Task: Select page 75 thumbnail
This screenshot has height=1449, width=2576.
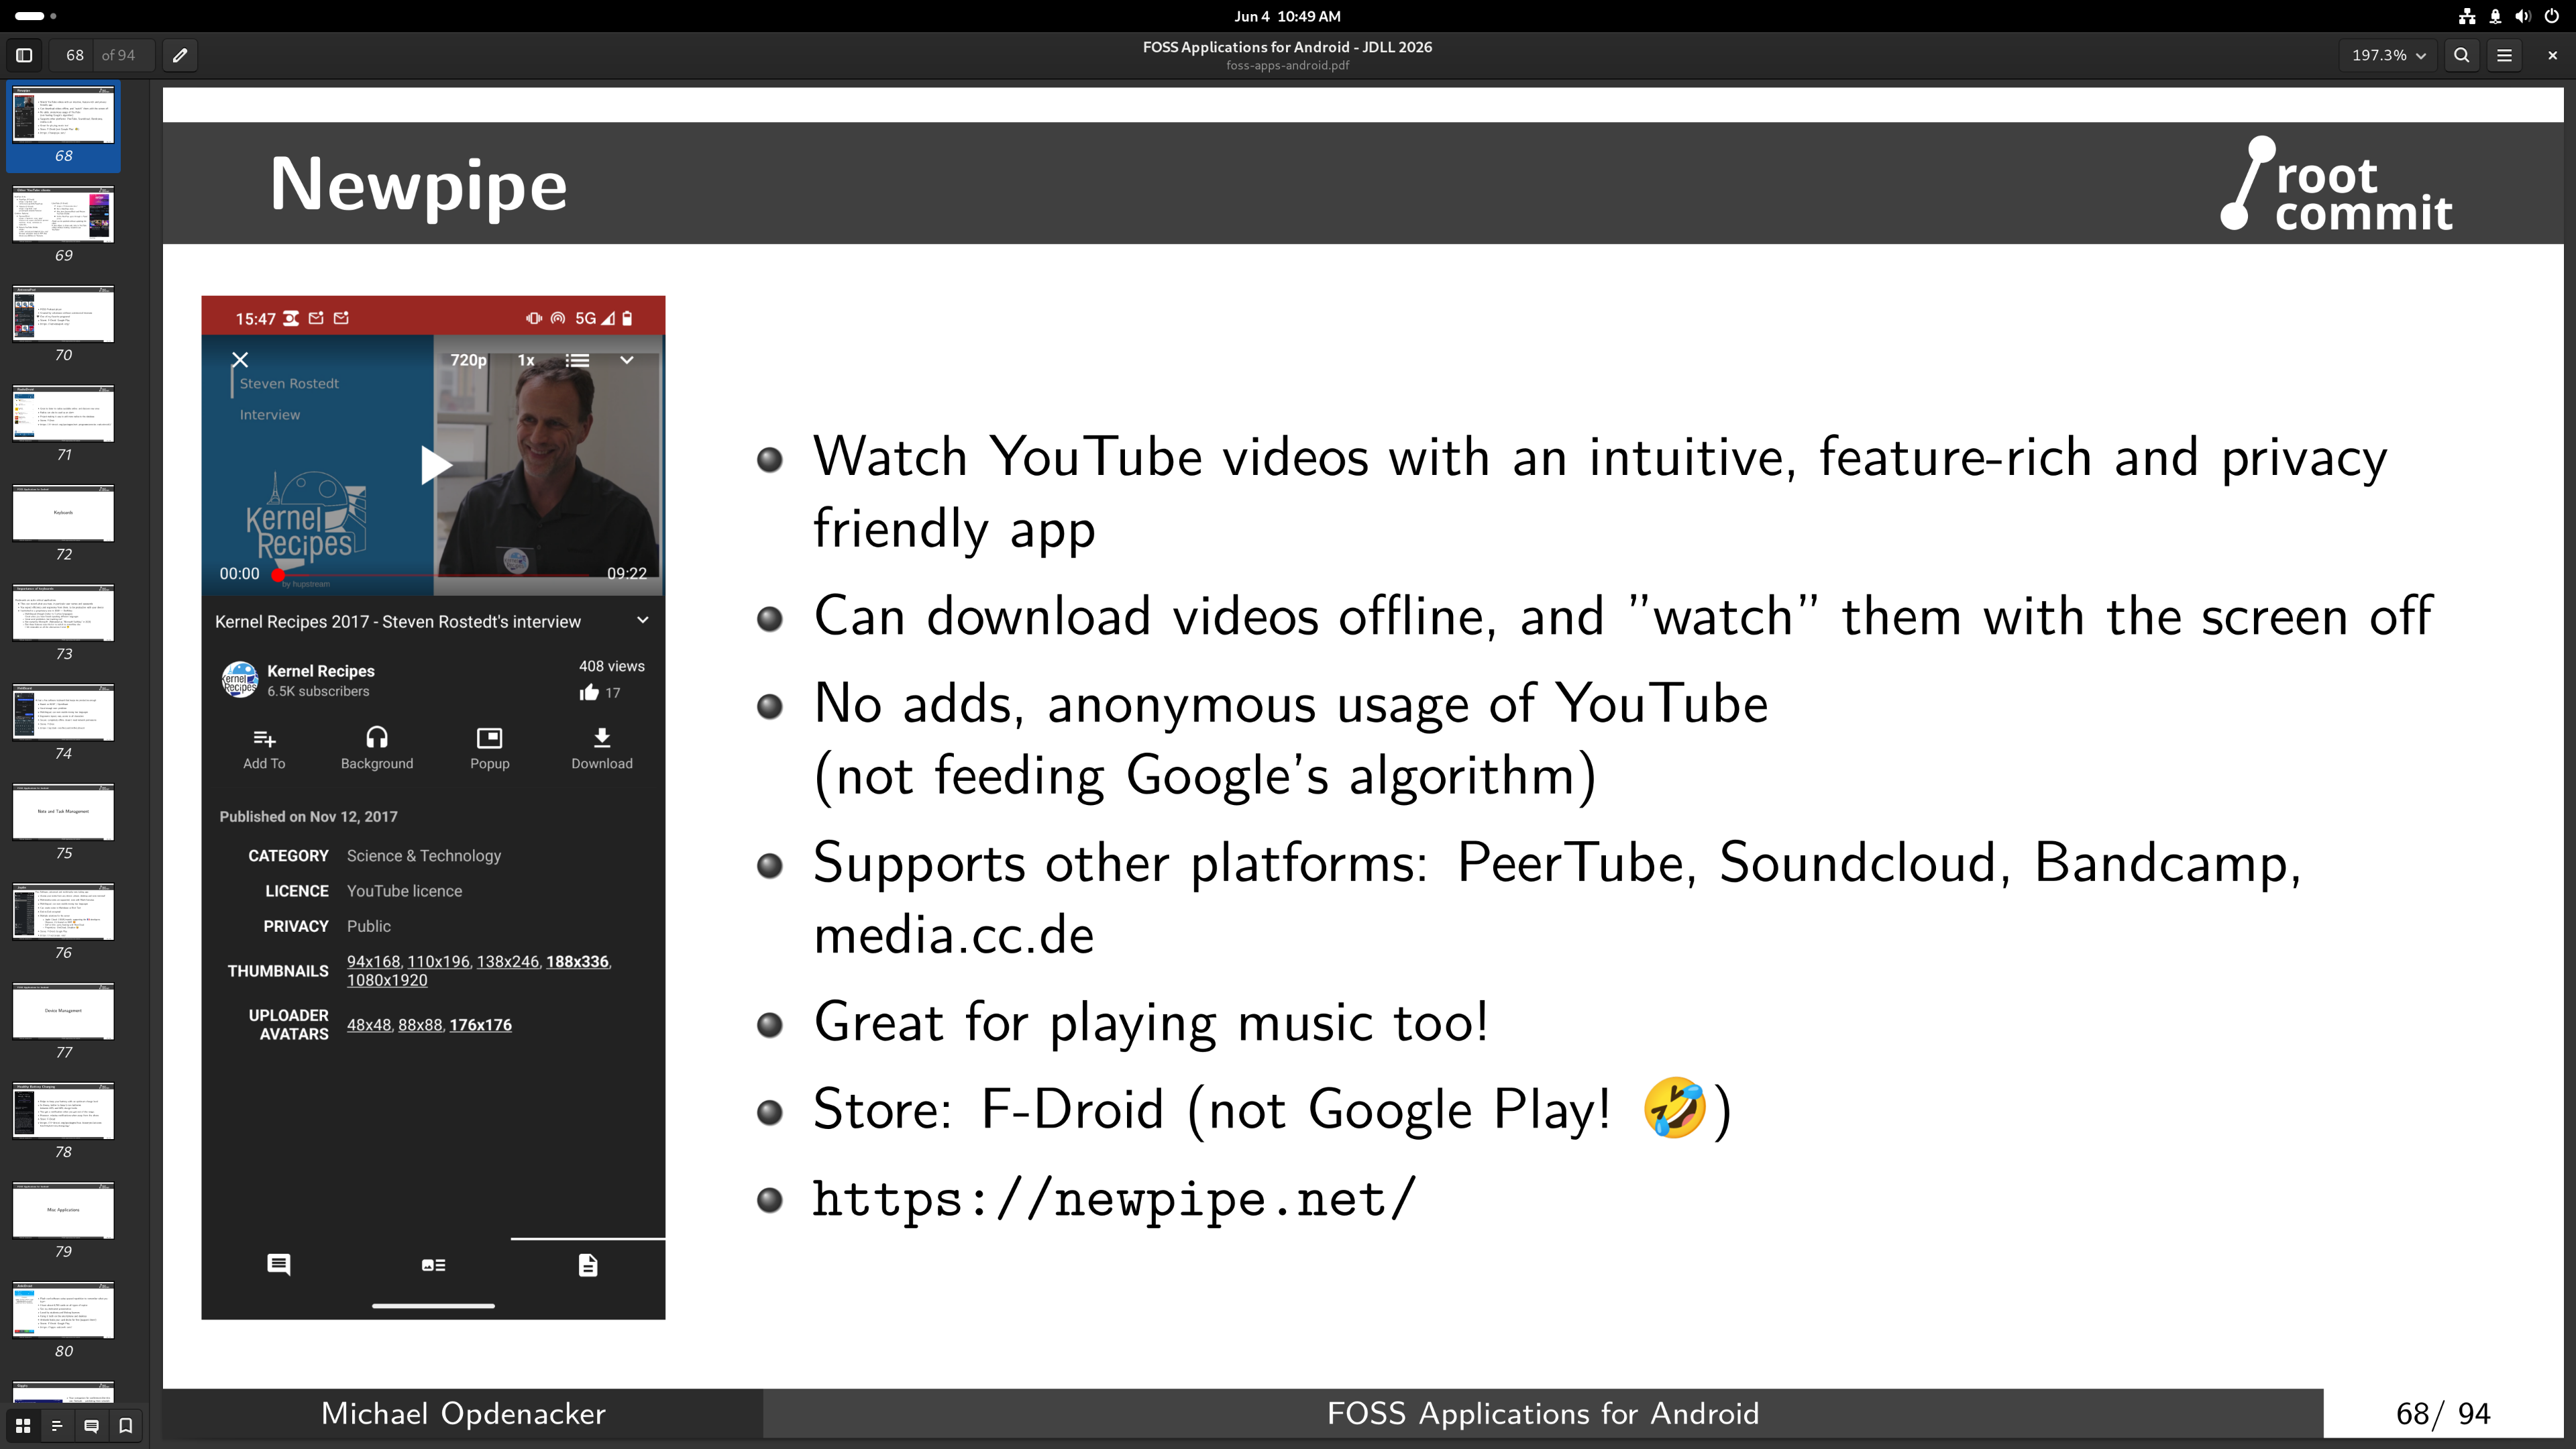Action: (x=63, y=812)
